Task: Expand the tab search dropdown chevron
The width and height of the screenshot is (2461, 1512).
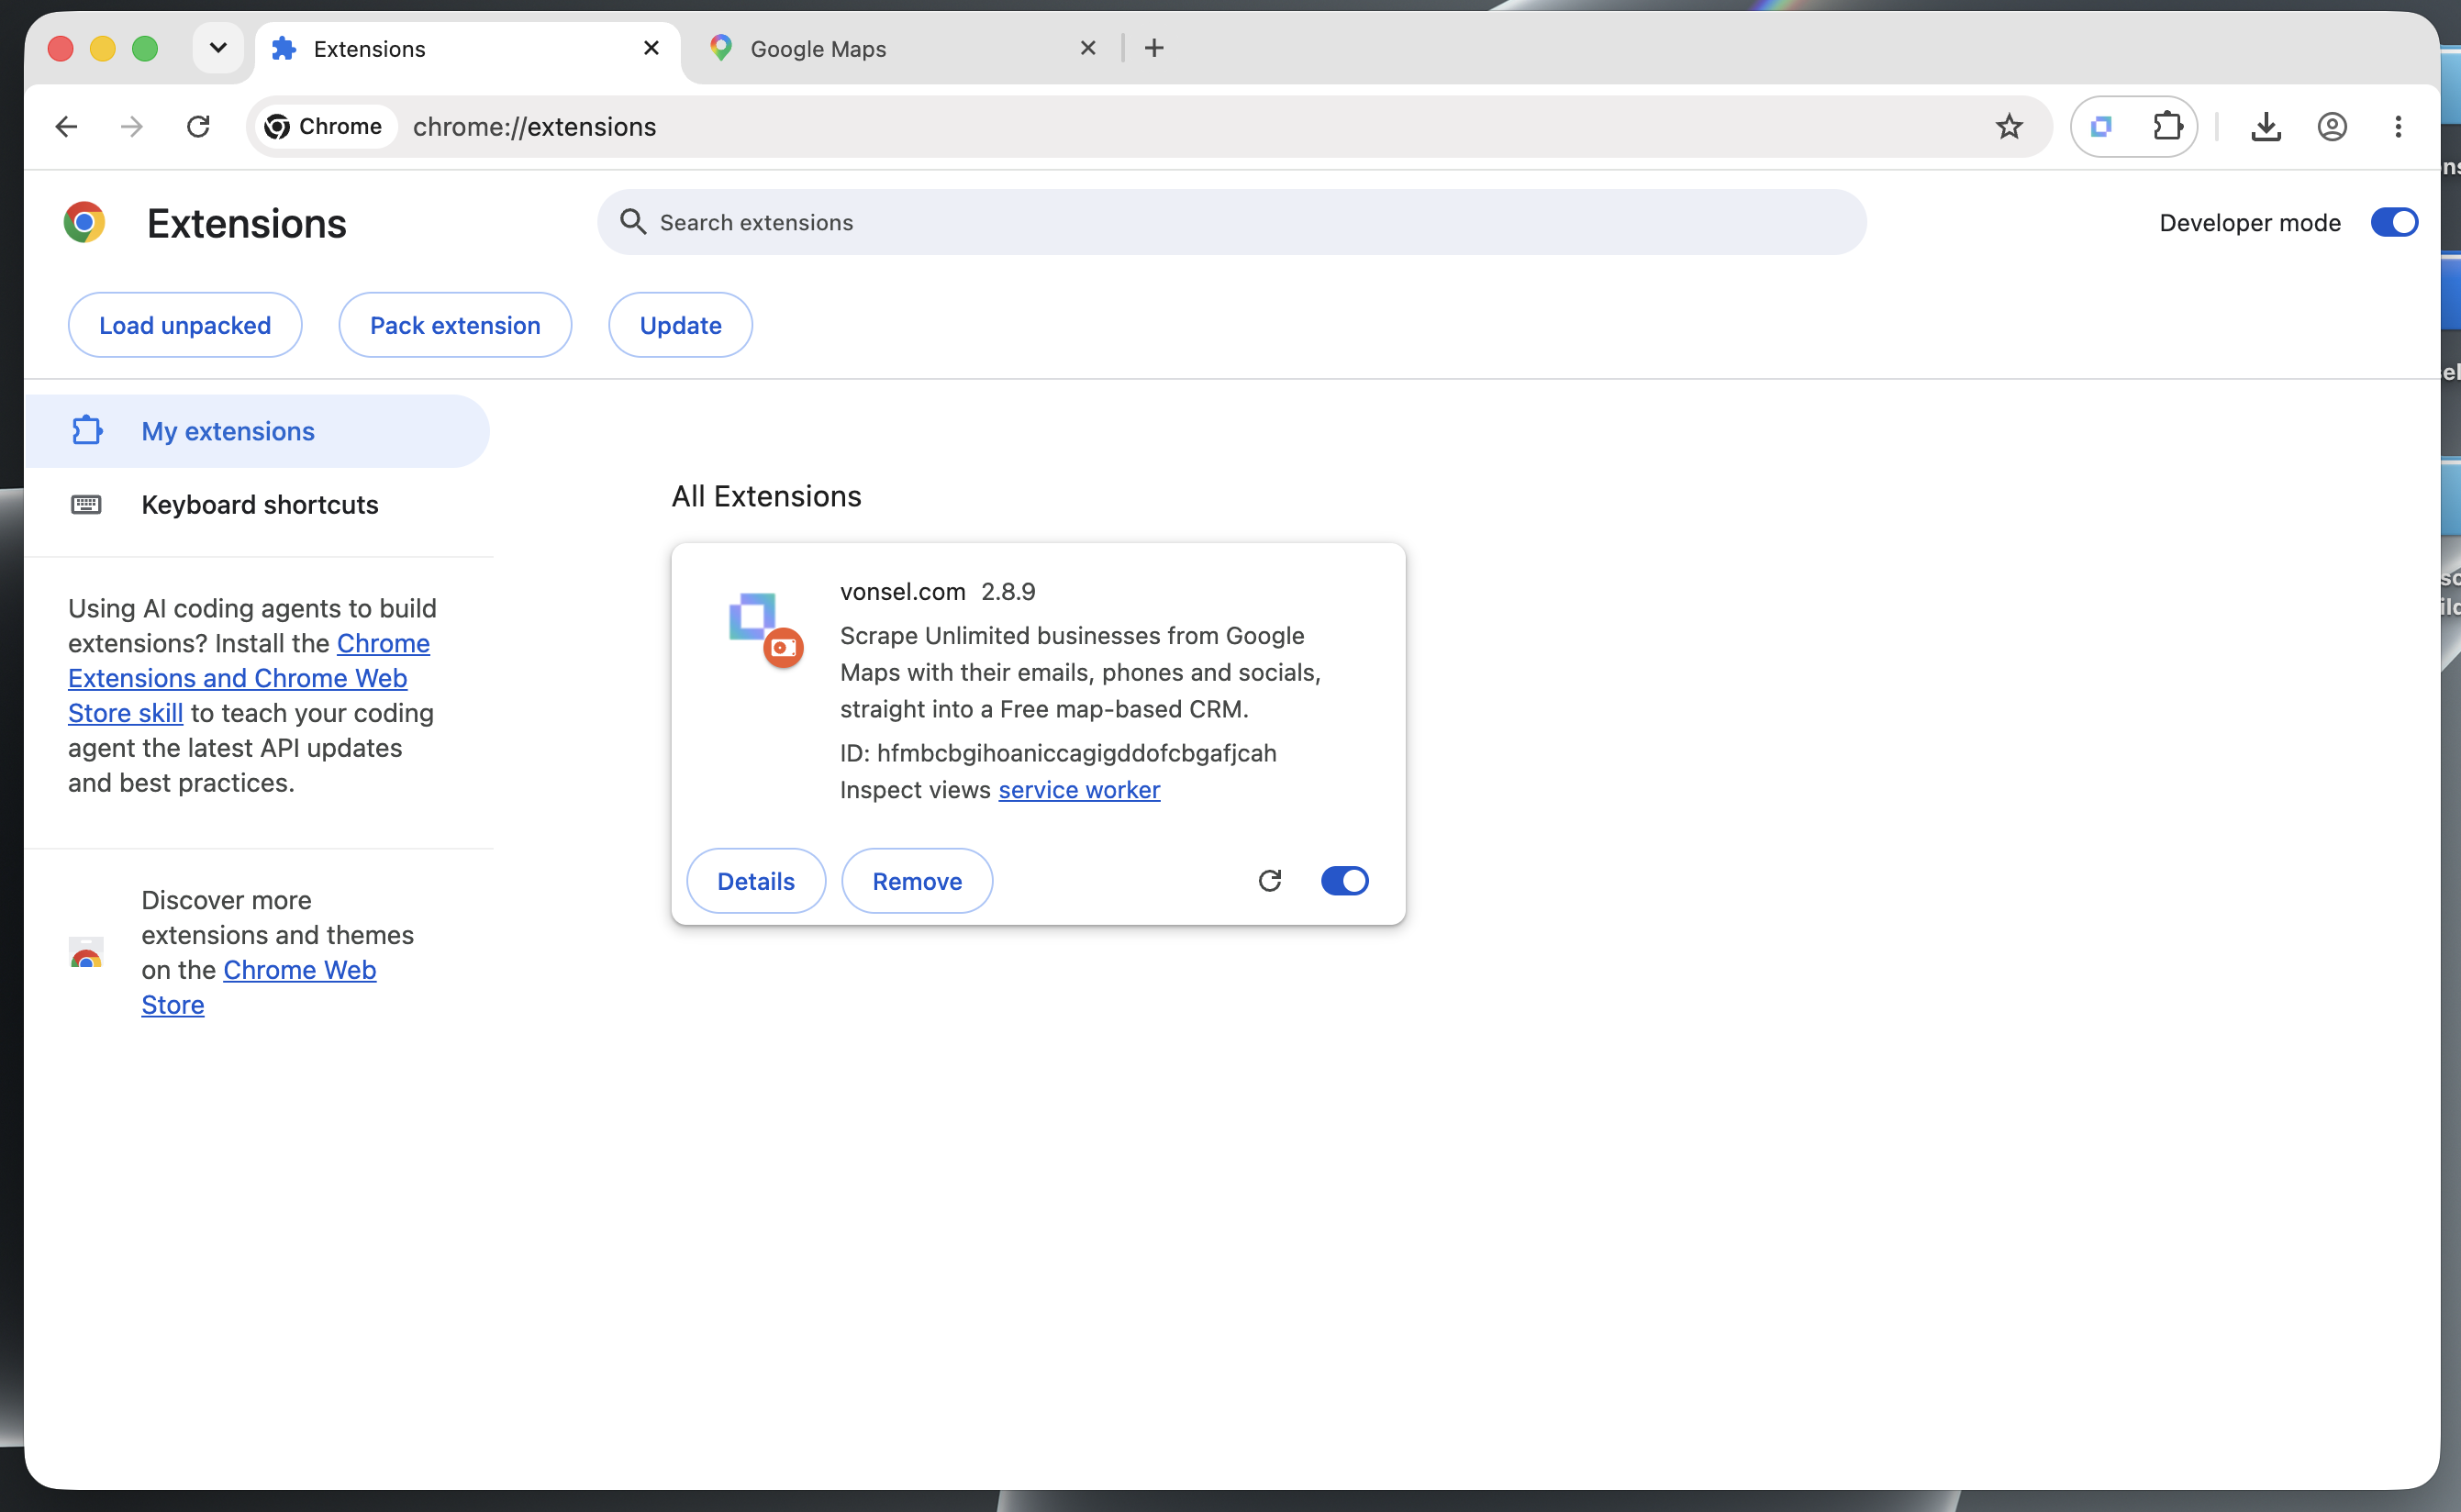Action: 218,48
